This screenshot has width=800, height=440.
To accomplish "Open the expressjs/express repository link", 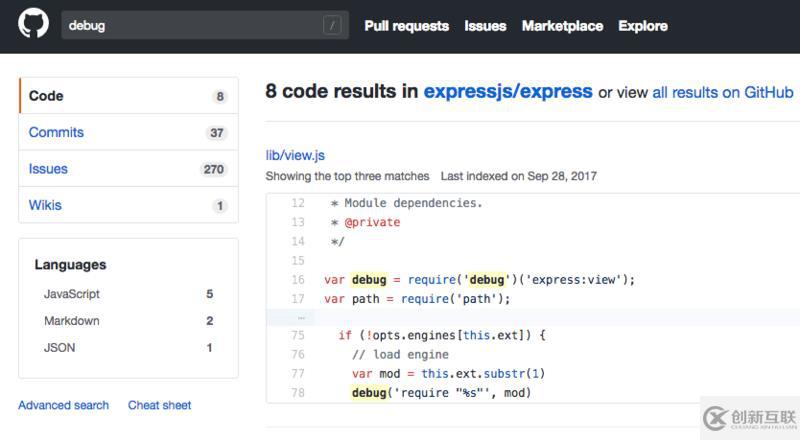I will (508, 91).
